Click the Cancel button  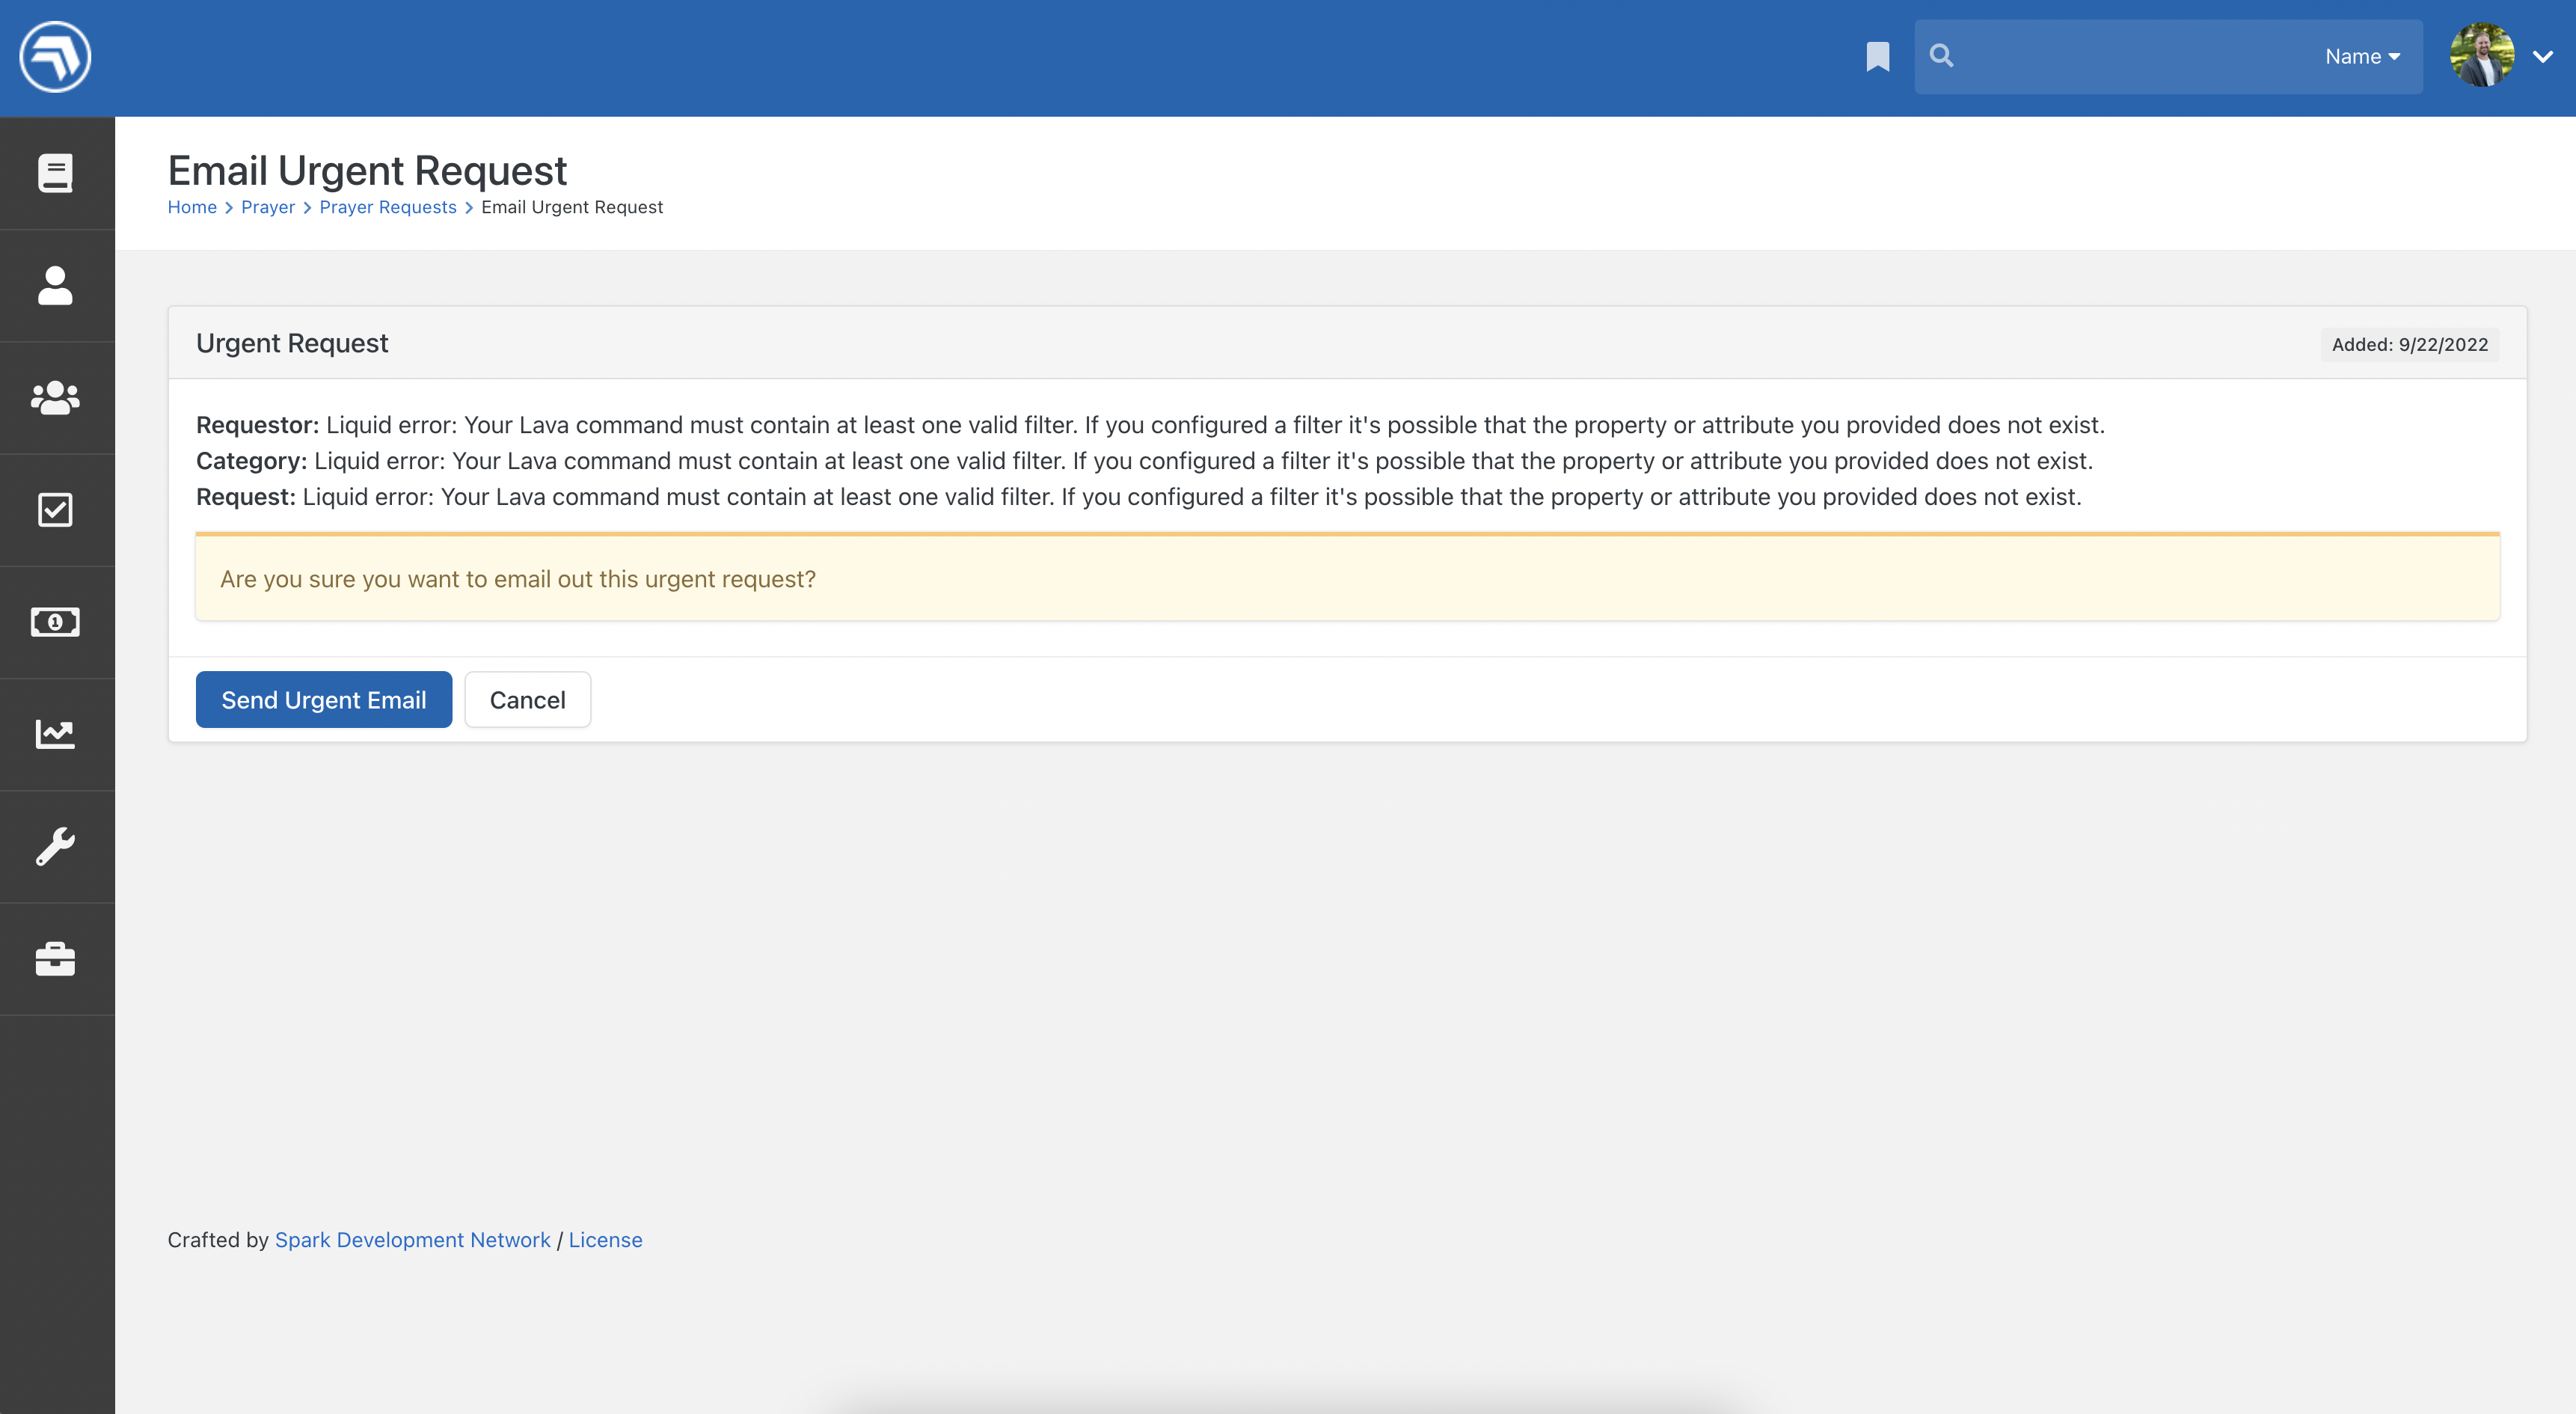pos(528,700)
